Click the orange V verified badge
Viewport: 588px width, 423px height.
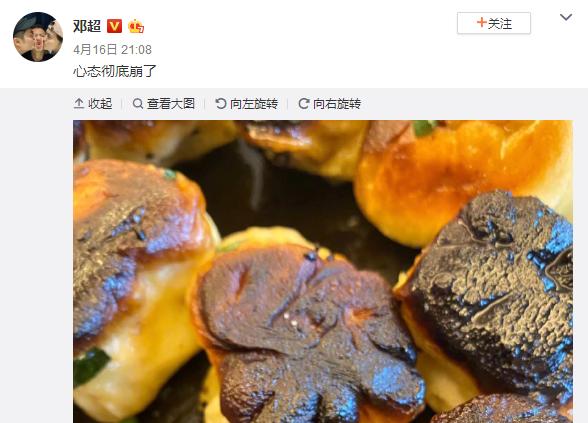tap(115, 26)
